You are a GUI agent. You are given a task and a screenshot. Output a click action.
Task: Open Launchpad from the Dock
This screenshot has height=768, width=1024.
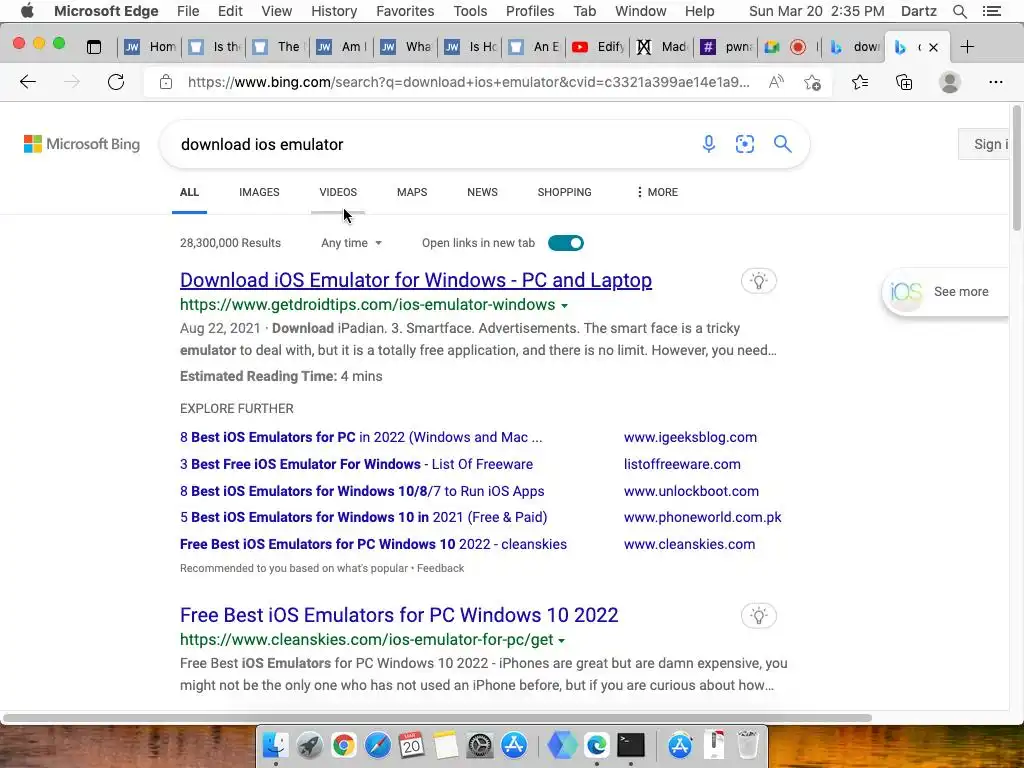tap(310, 744)
